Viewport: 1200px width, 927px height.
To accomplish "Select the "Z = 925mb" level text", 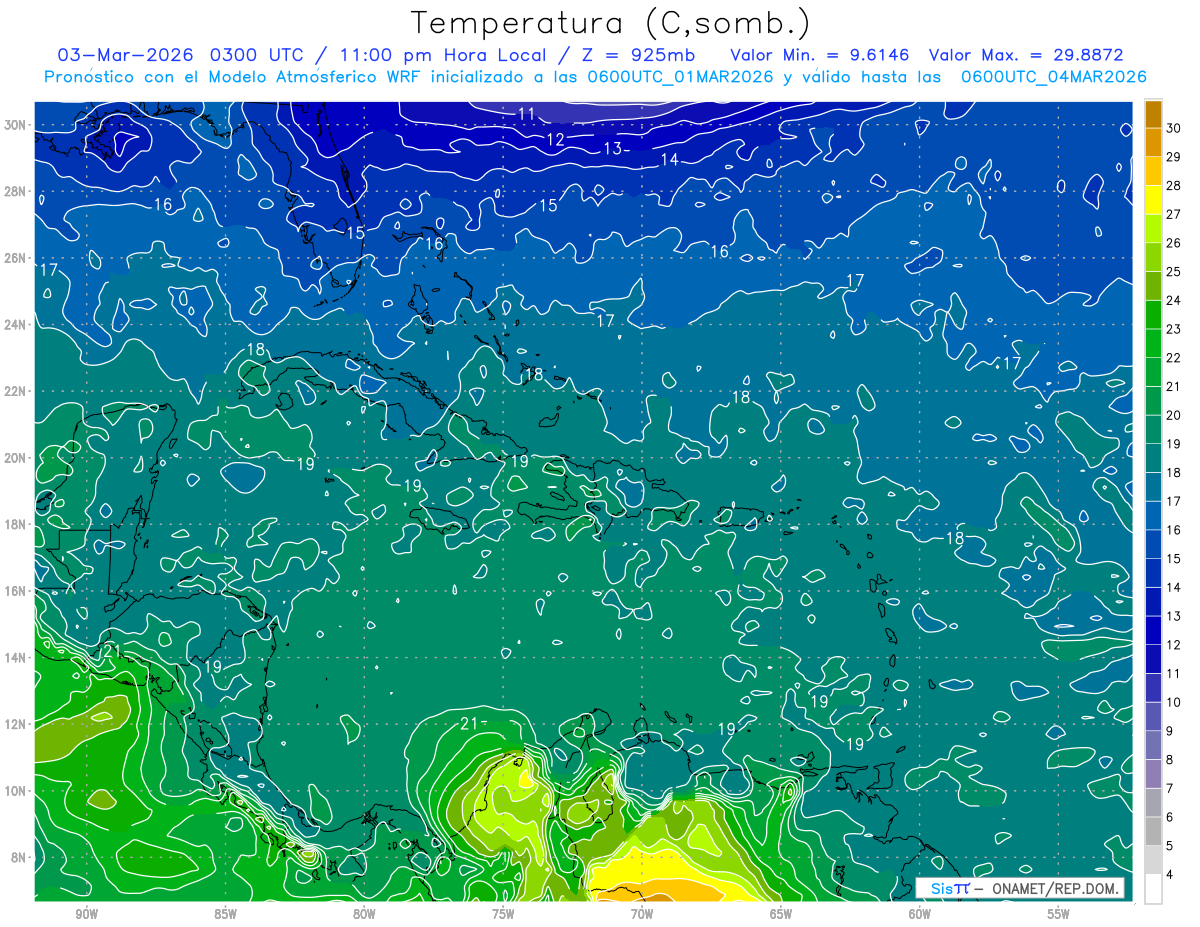I will (638, 55).
